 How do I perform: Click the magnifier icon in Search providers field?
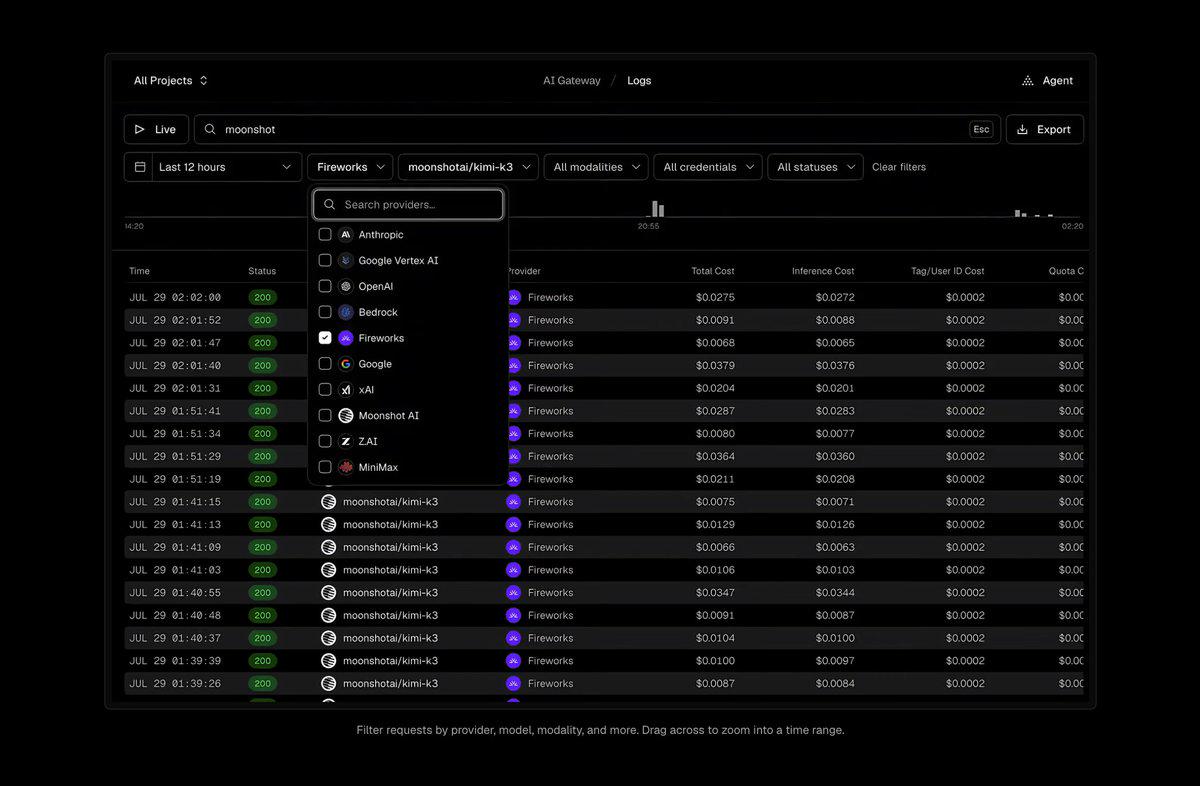[330, 204]
